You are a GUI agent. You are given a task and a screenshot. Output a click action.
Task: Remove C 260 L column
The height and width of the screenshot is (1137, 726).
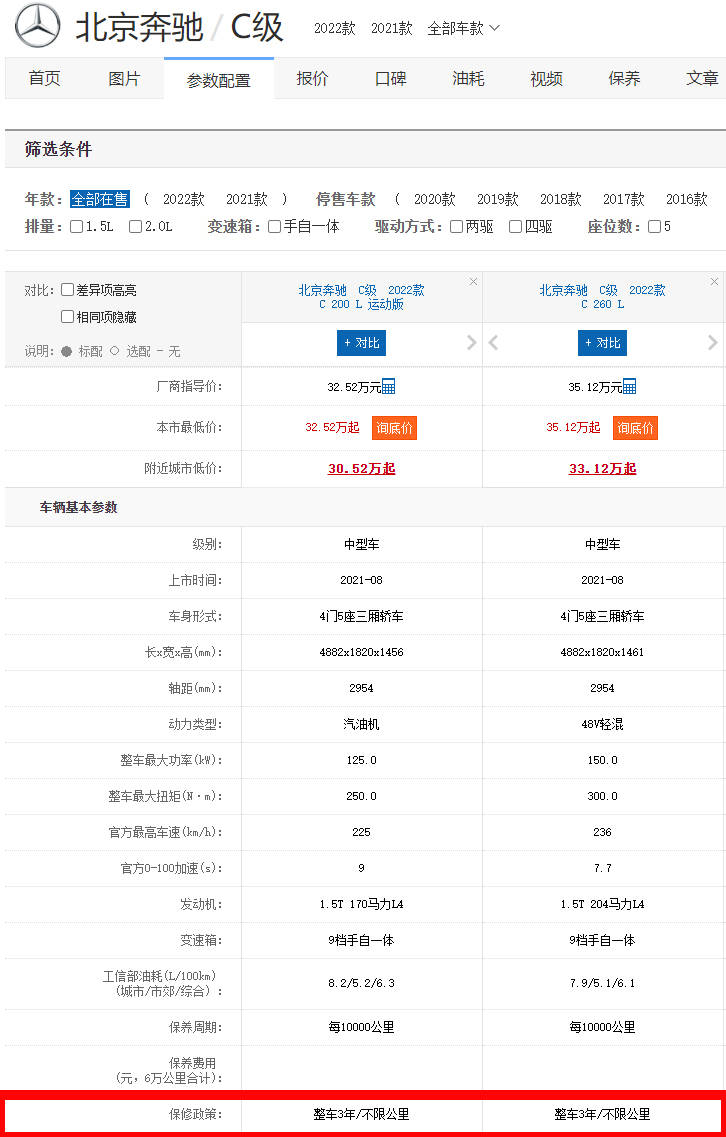(x=714, y=281)
